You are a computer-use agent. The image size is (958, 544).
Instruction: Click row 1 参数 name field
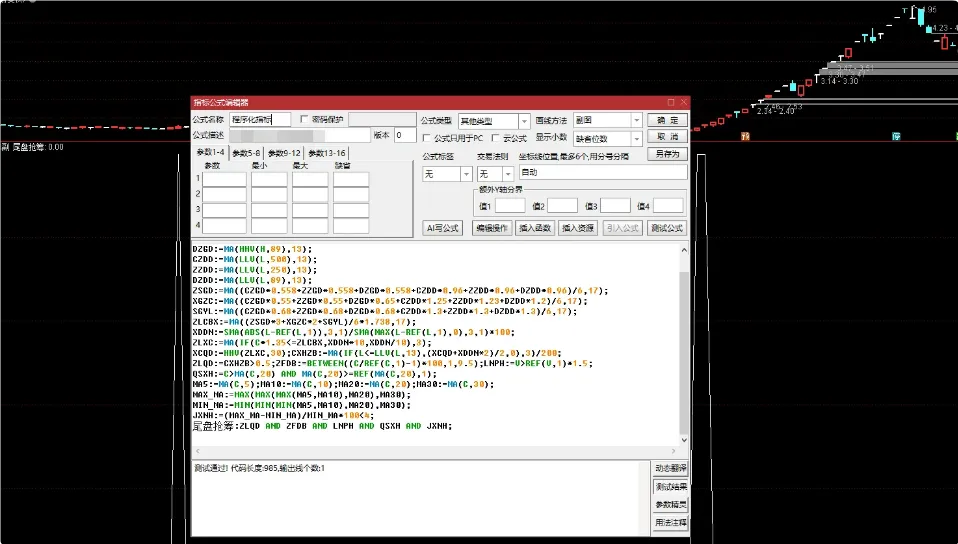pyautogui.click(x=224, y=179)
